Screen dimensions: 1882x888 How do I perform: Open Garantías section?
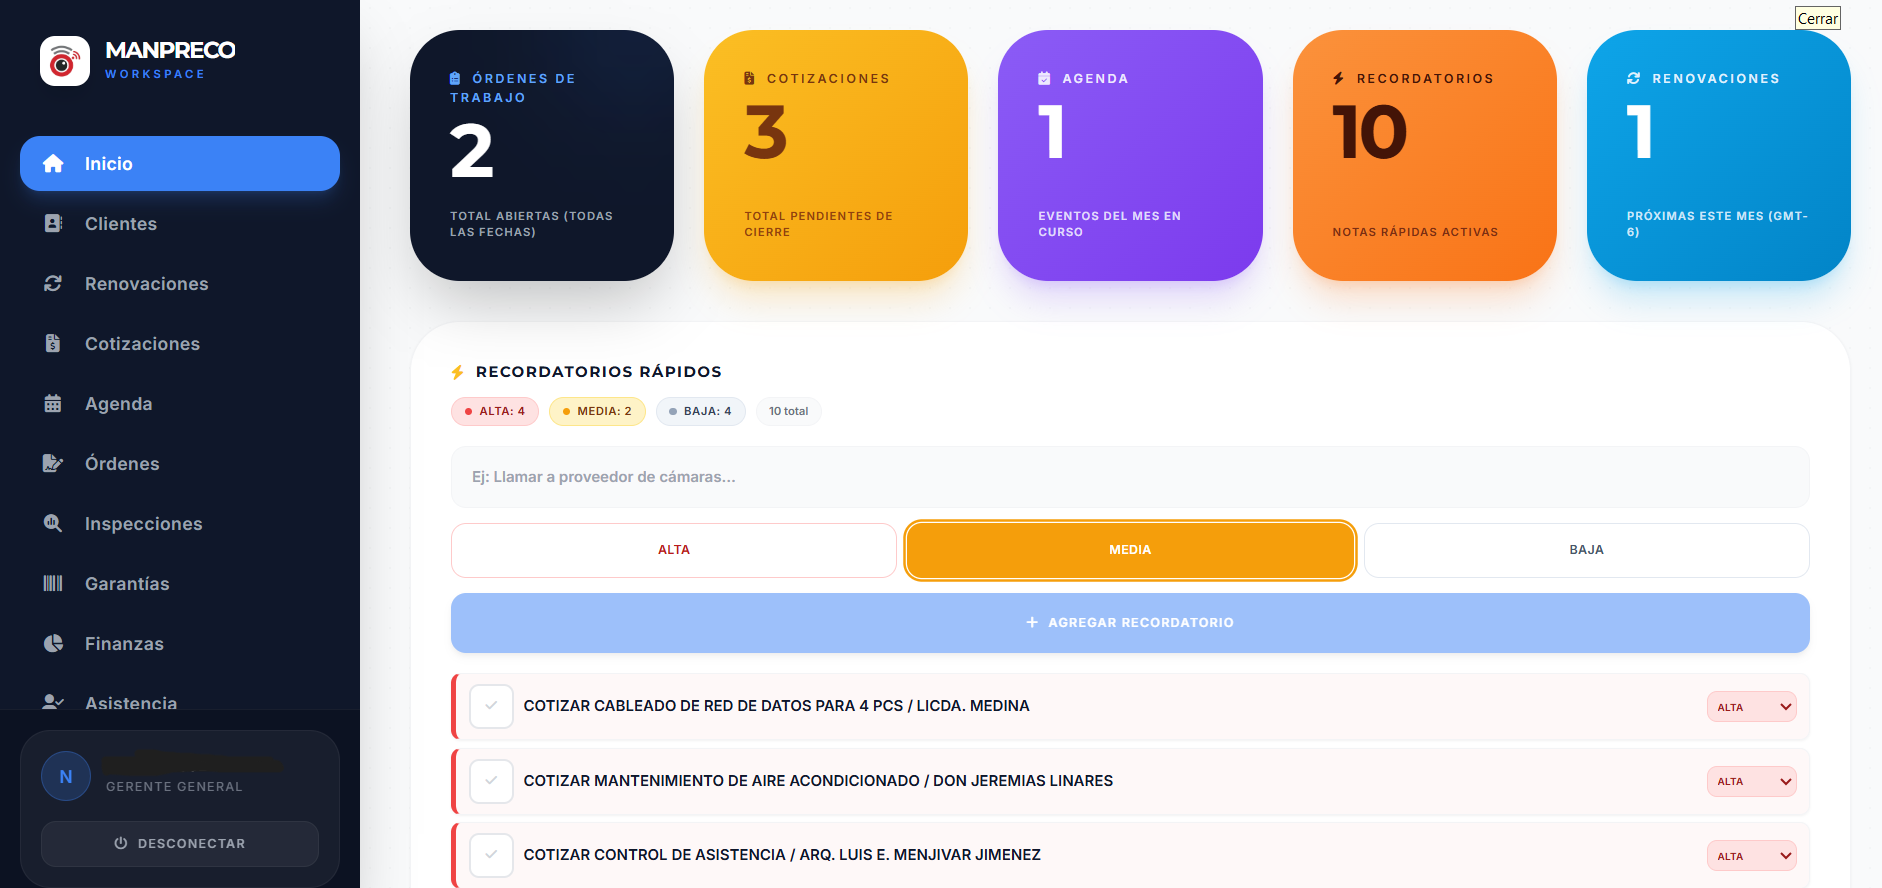[x=180, y=583]
